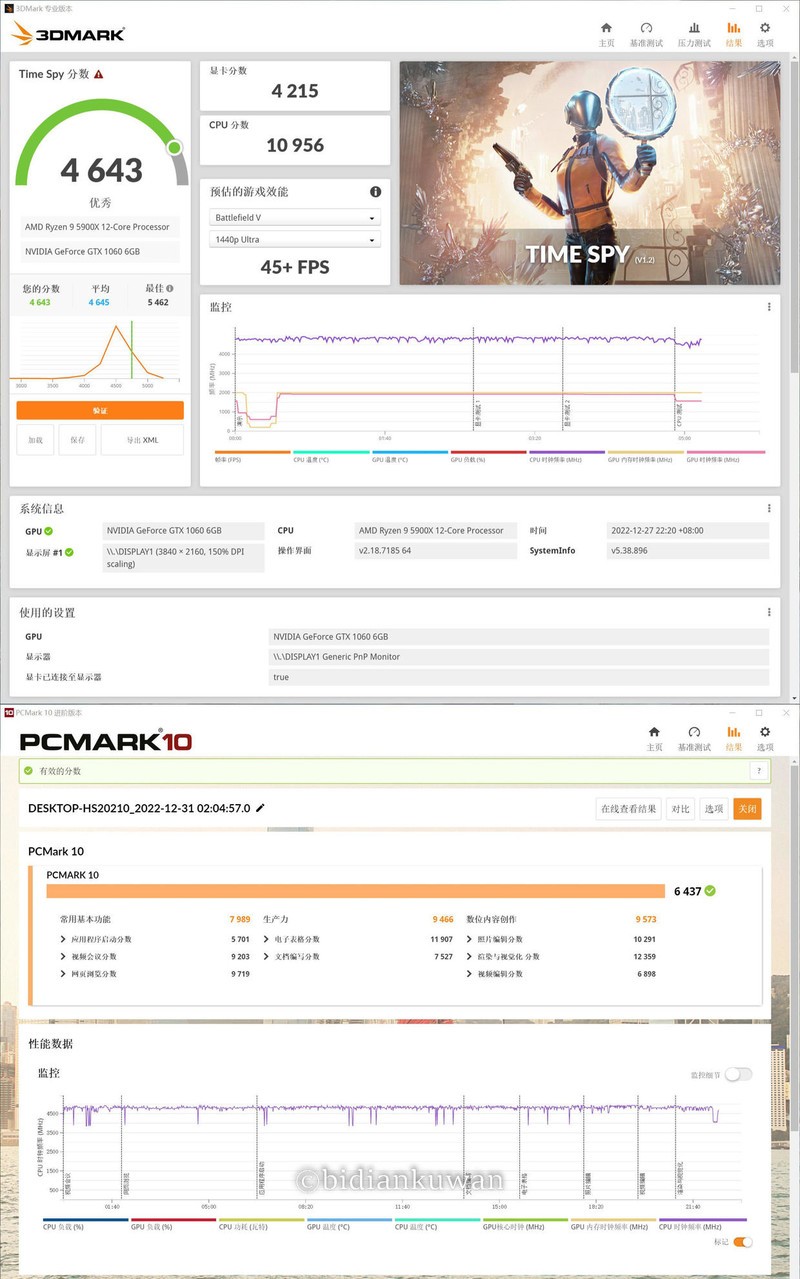Click the 保存 button
This screenshot has height=1279, width=800.
(77, 440)
